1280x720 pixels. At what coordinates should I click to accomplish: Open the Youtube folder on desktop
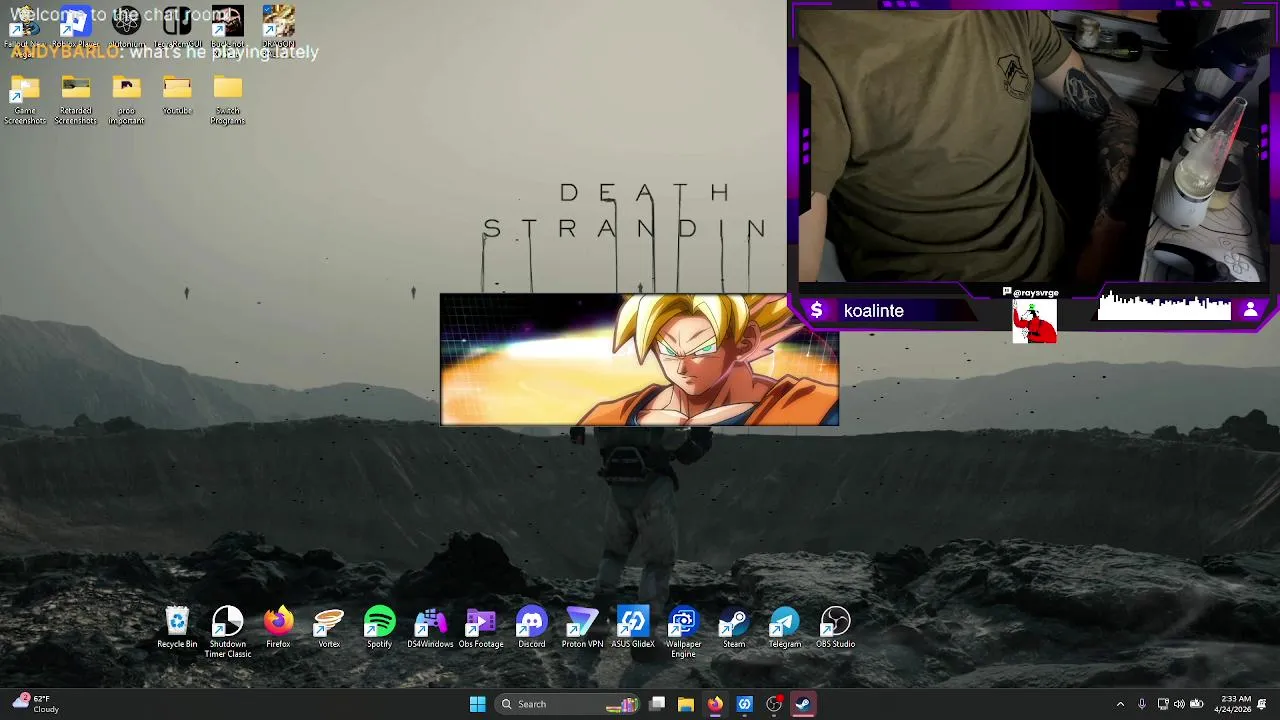click(x=177, y=96)
